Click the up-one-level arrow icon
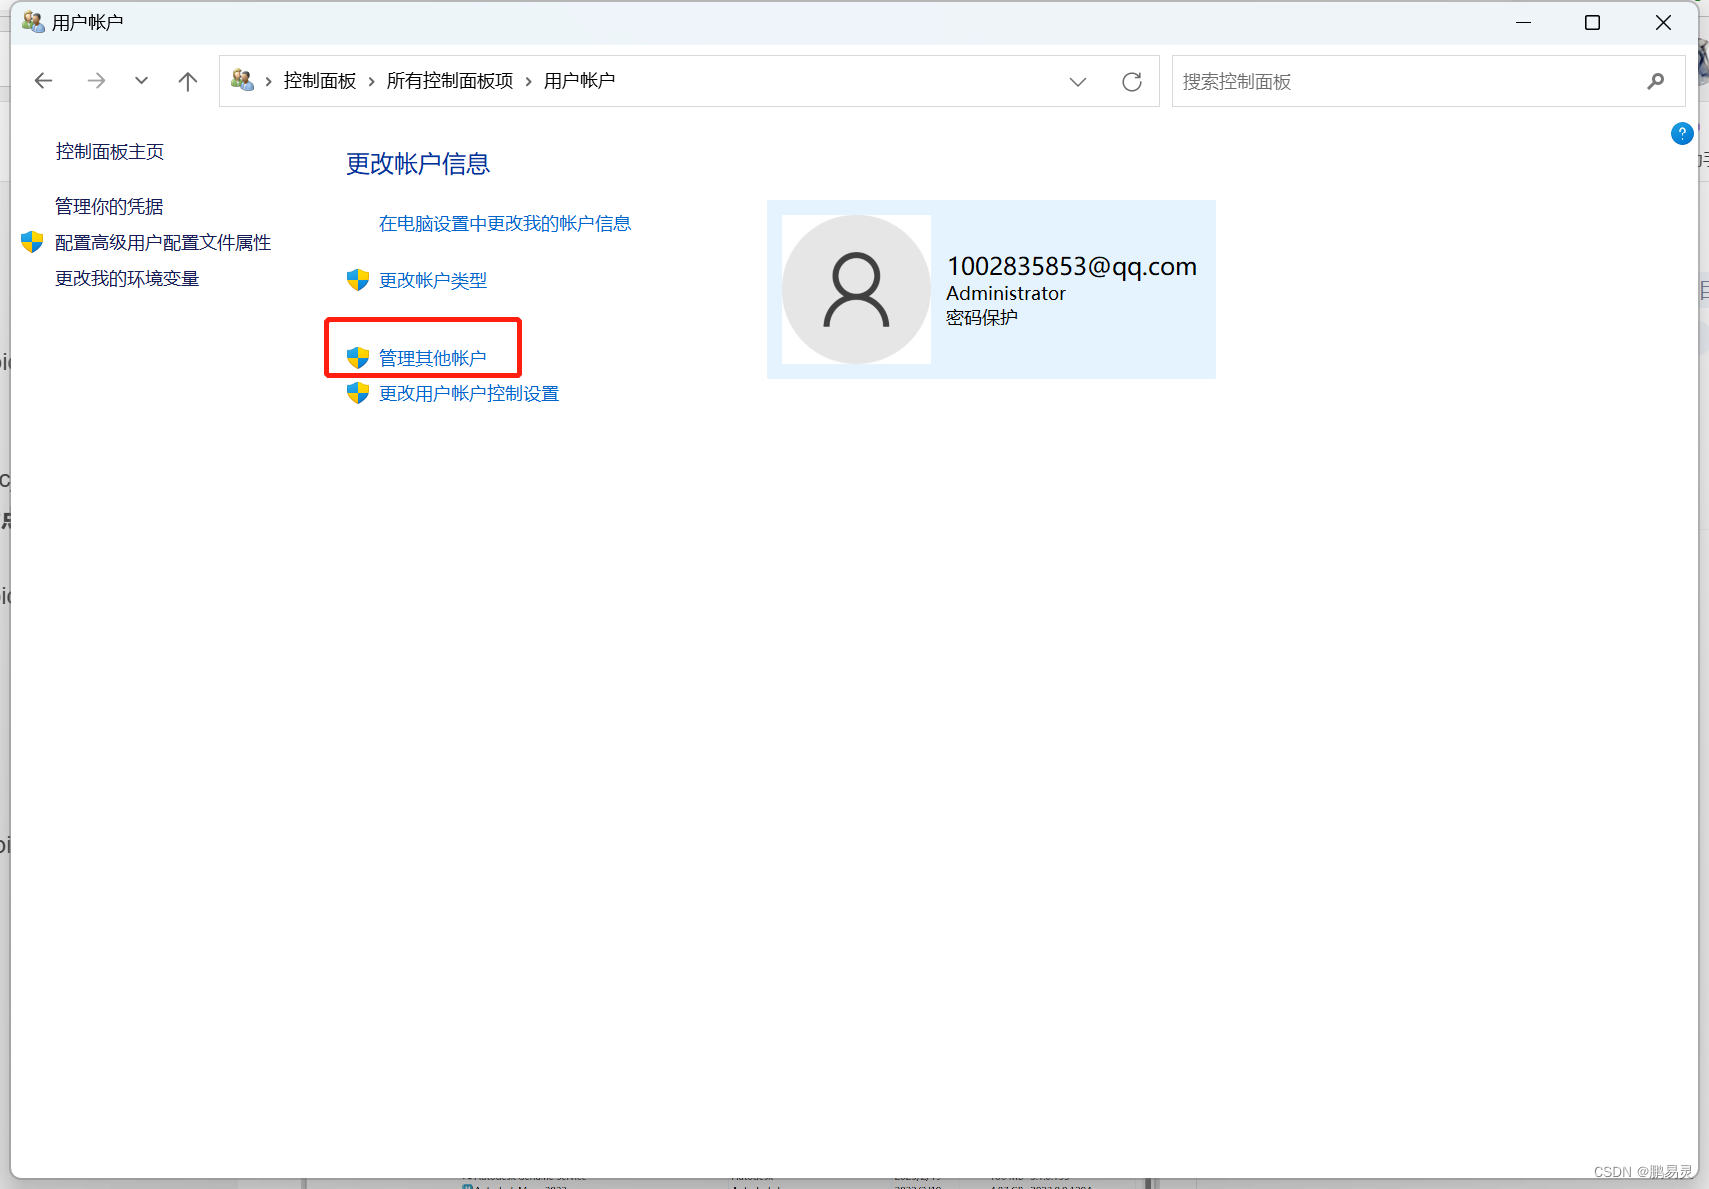This screenshot has width=1709, height=1189. 188,80
